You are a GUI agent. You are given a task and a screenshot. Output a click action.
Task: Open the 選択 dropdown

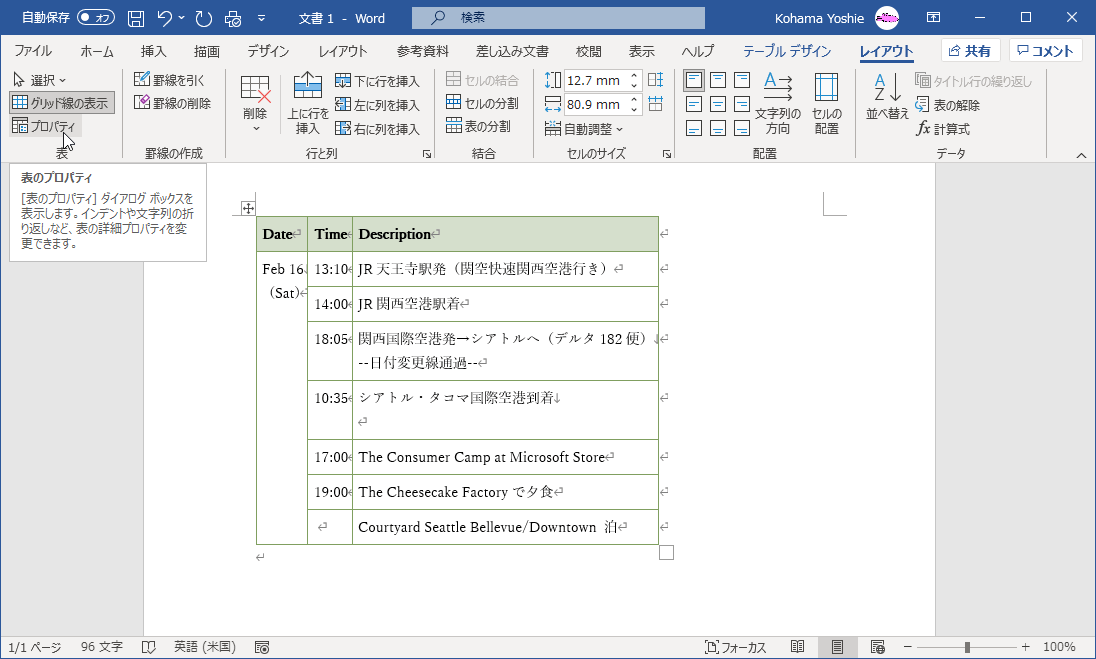(40, 80)
